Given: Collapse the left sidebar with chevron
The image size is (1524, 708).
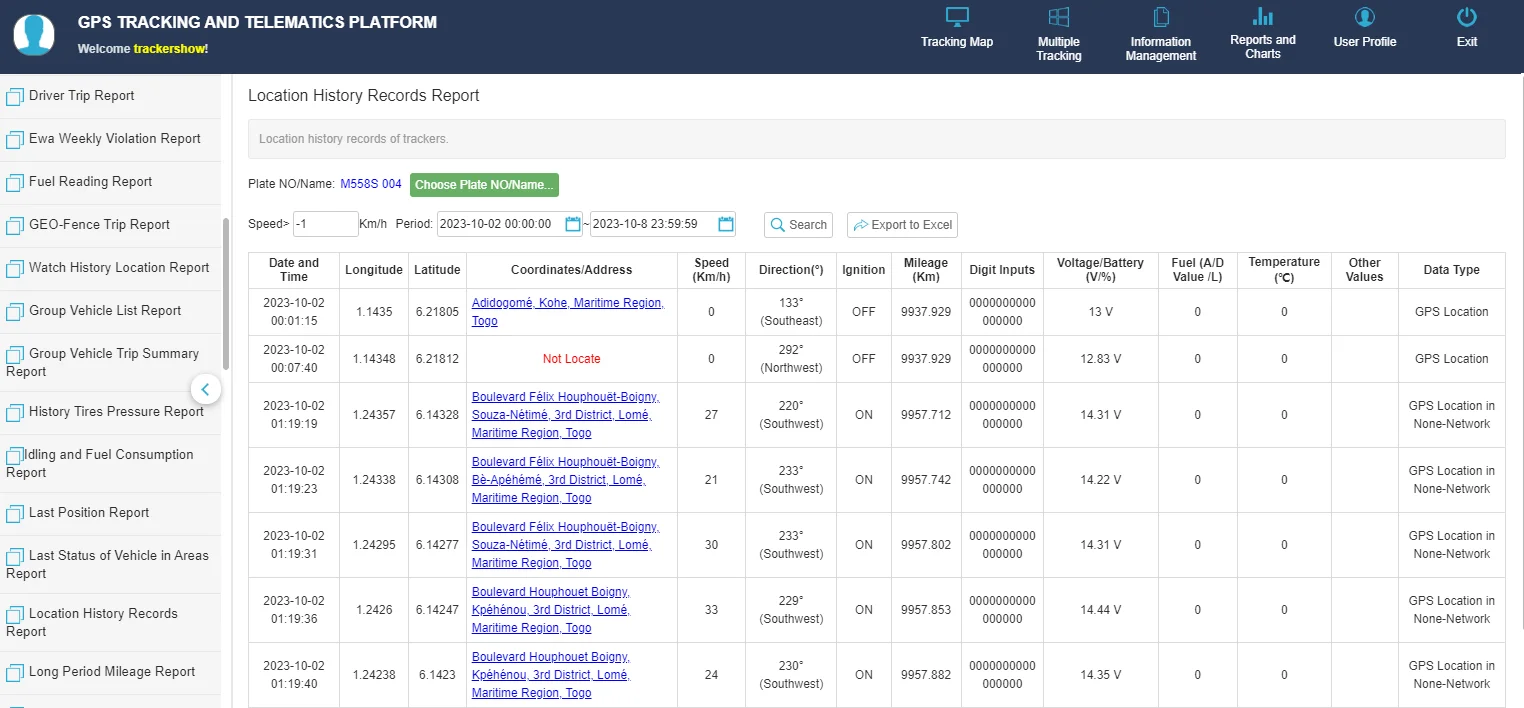Looking at the screenshot, I should [x=205, y=389].
